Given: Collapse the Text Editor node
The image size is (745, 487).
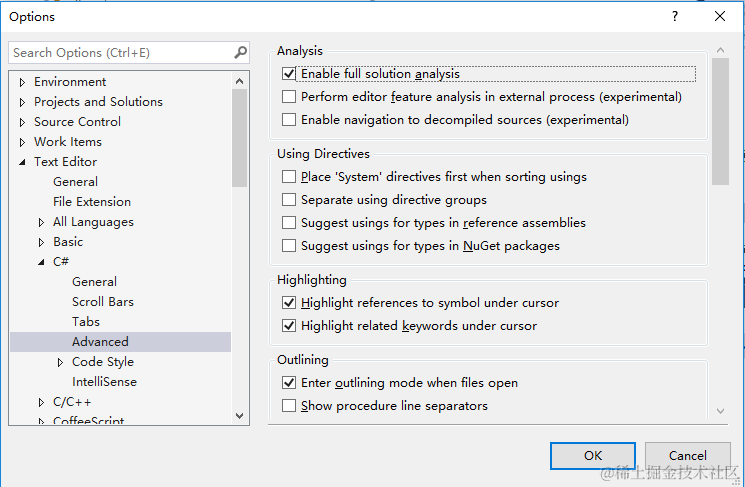Looking at the screenshot, I should coord(22,162).
